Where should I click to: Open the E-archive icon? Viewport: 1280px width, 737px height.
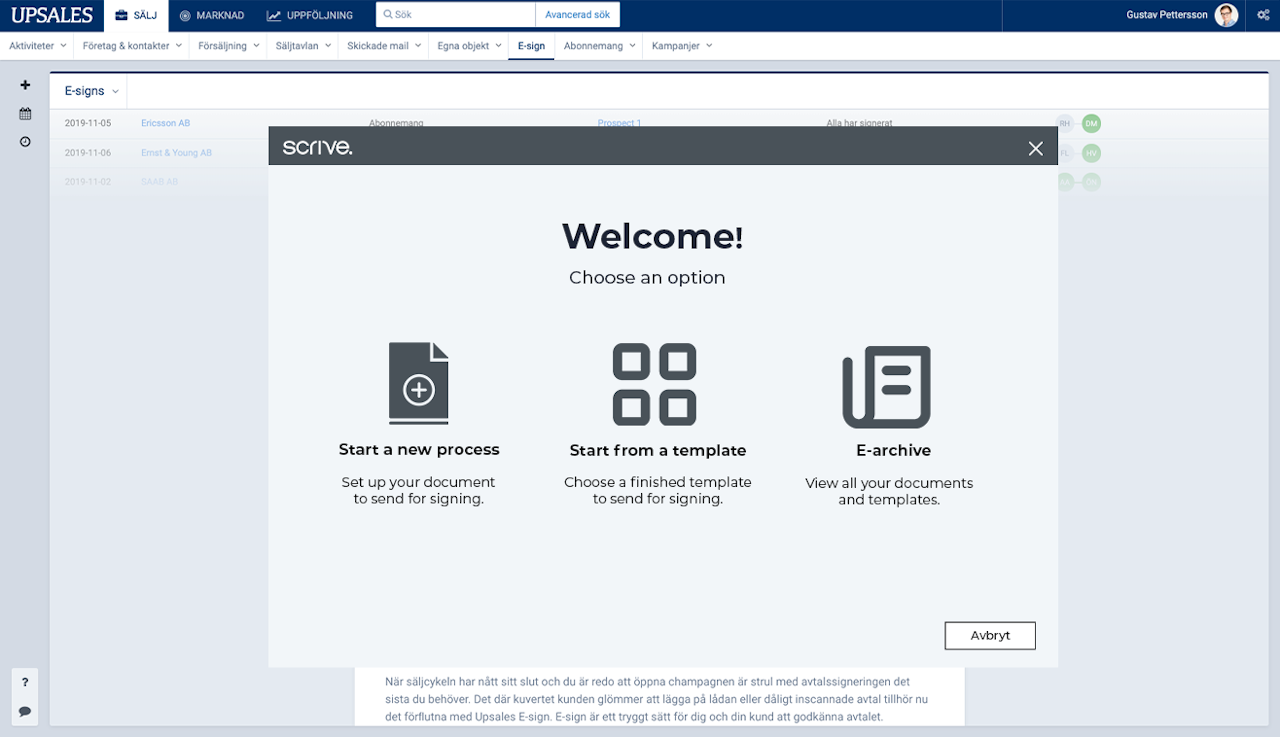coord(887,386)
